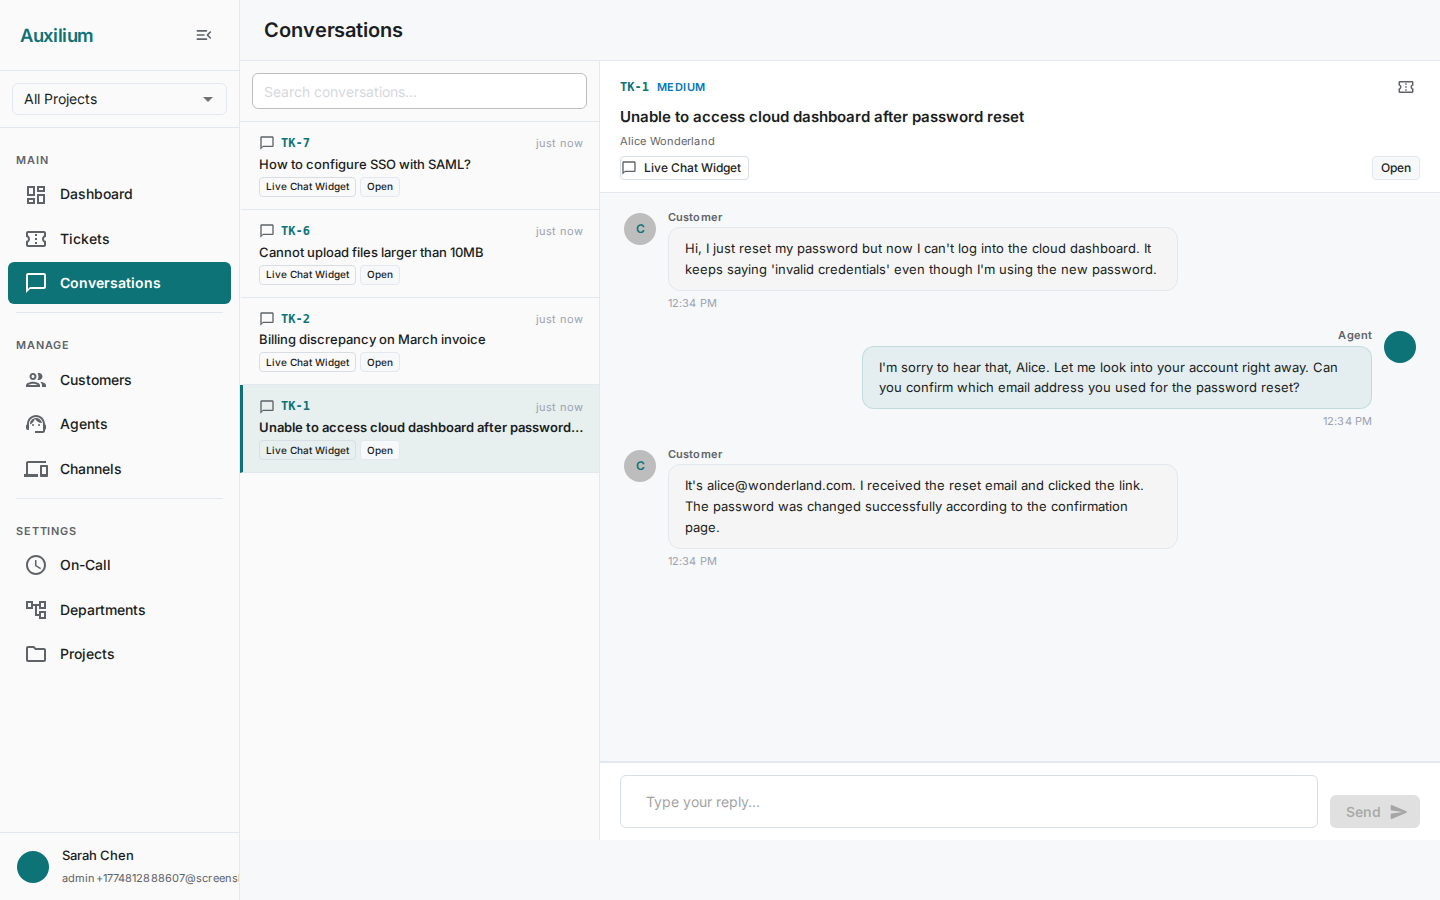Expand the Open status selector in conversation header
This screenshot has height=900, width=1440.
click(x=1395, y=167)
